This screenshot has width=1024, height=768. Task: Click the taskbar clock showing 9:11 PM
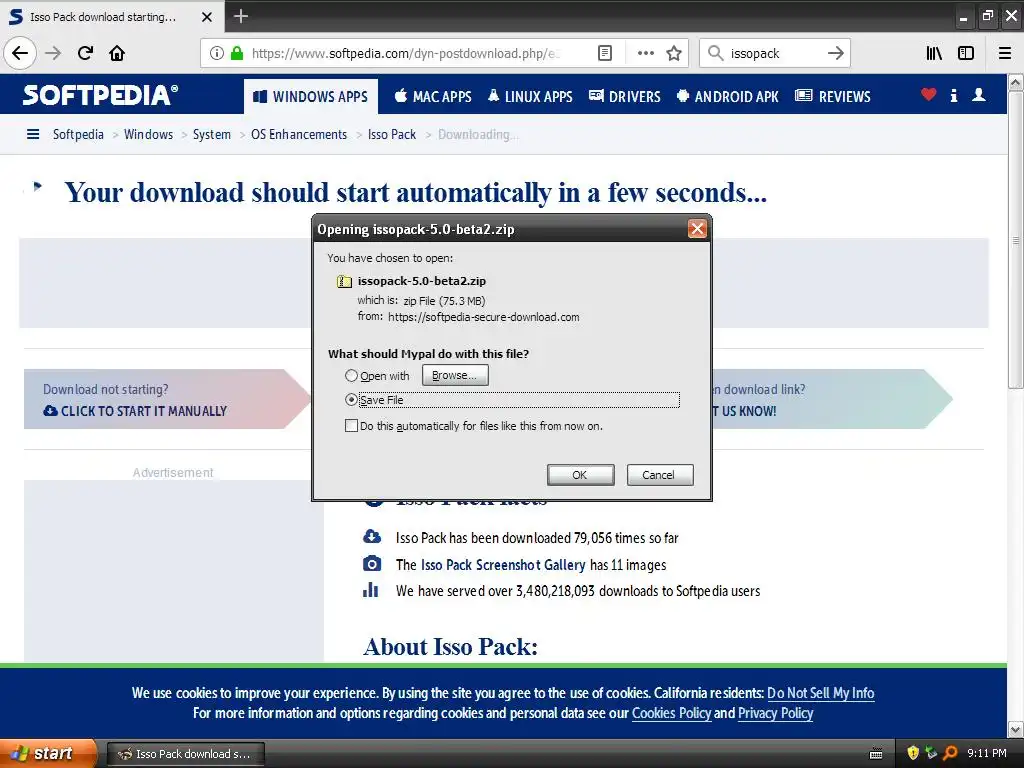pyautogui.click(x=987, y=753)
